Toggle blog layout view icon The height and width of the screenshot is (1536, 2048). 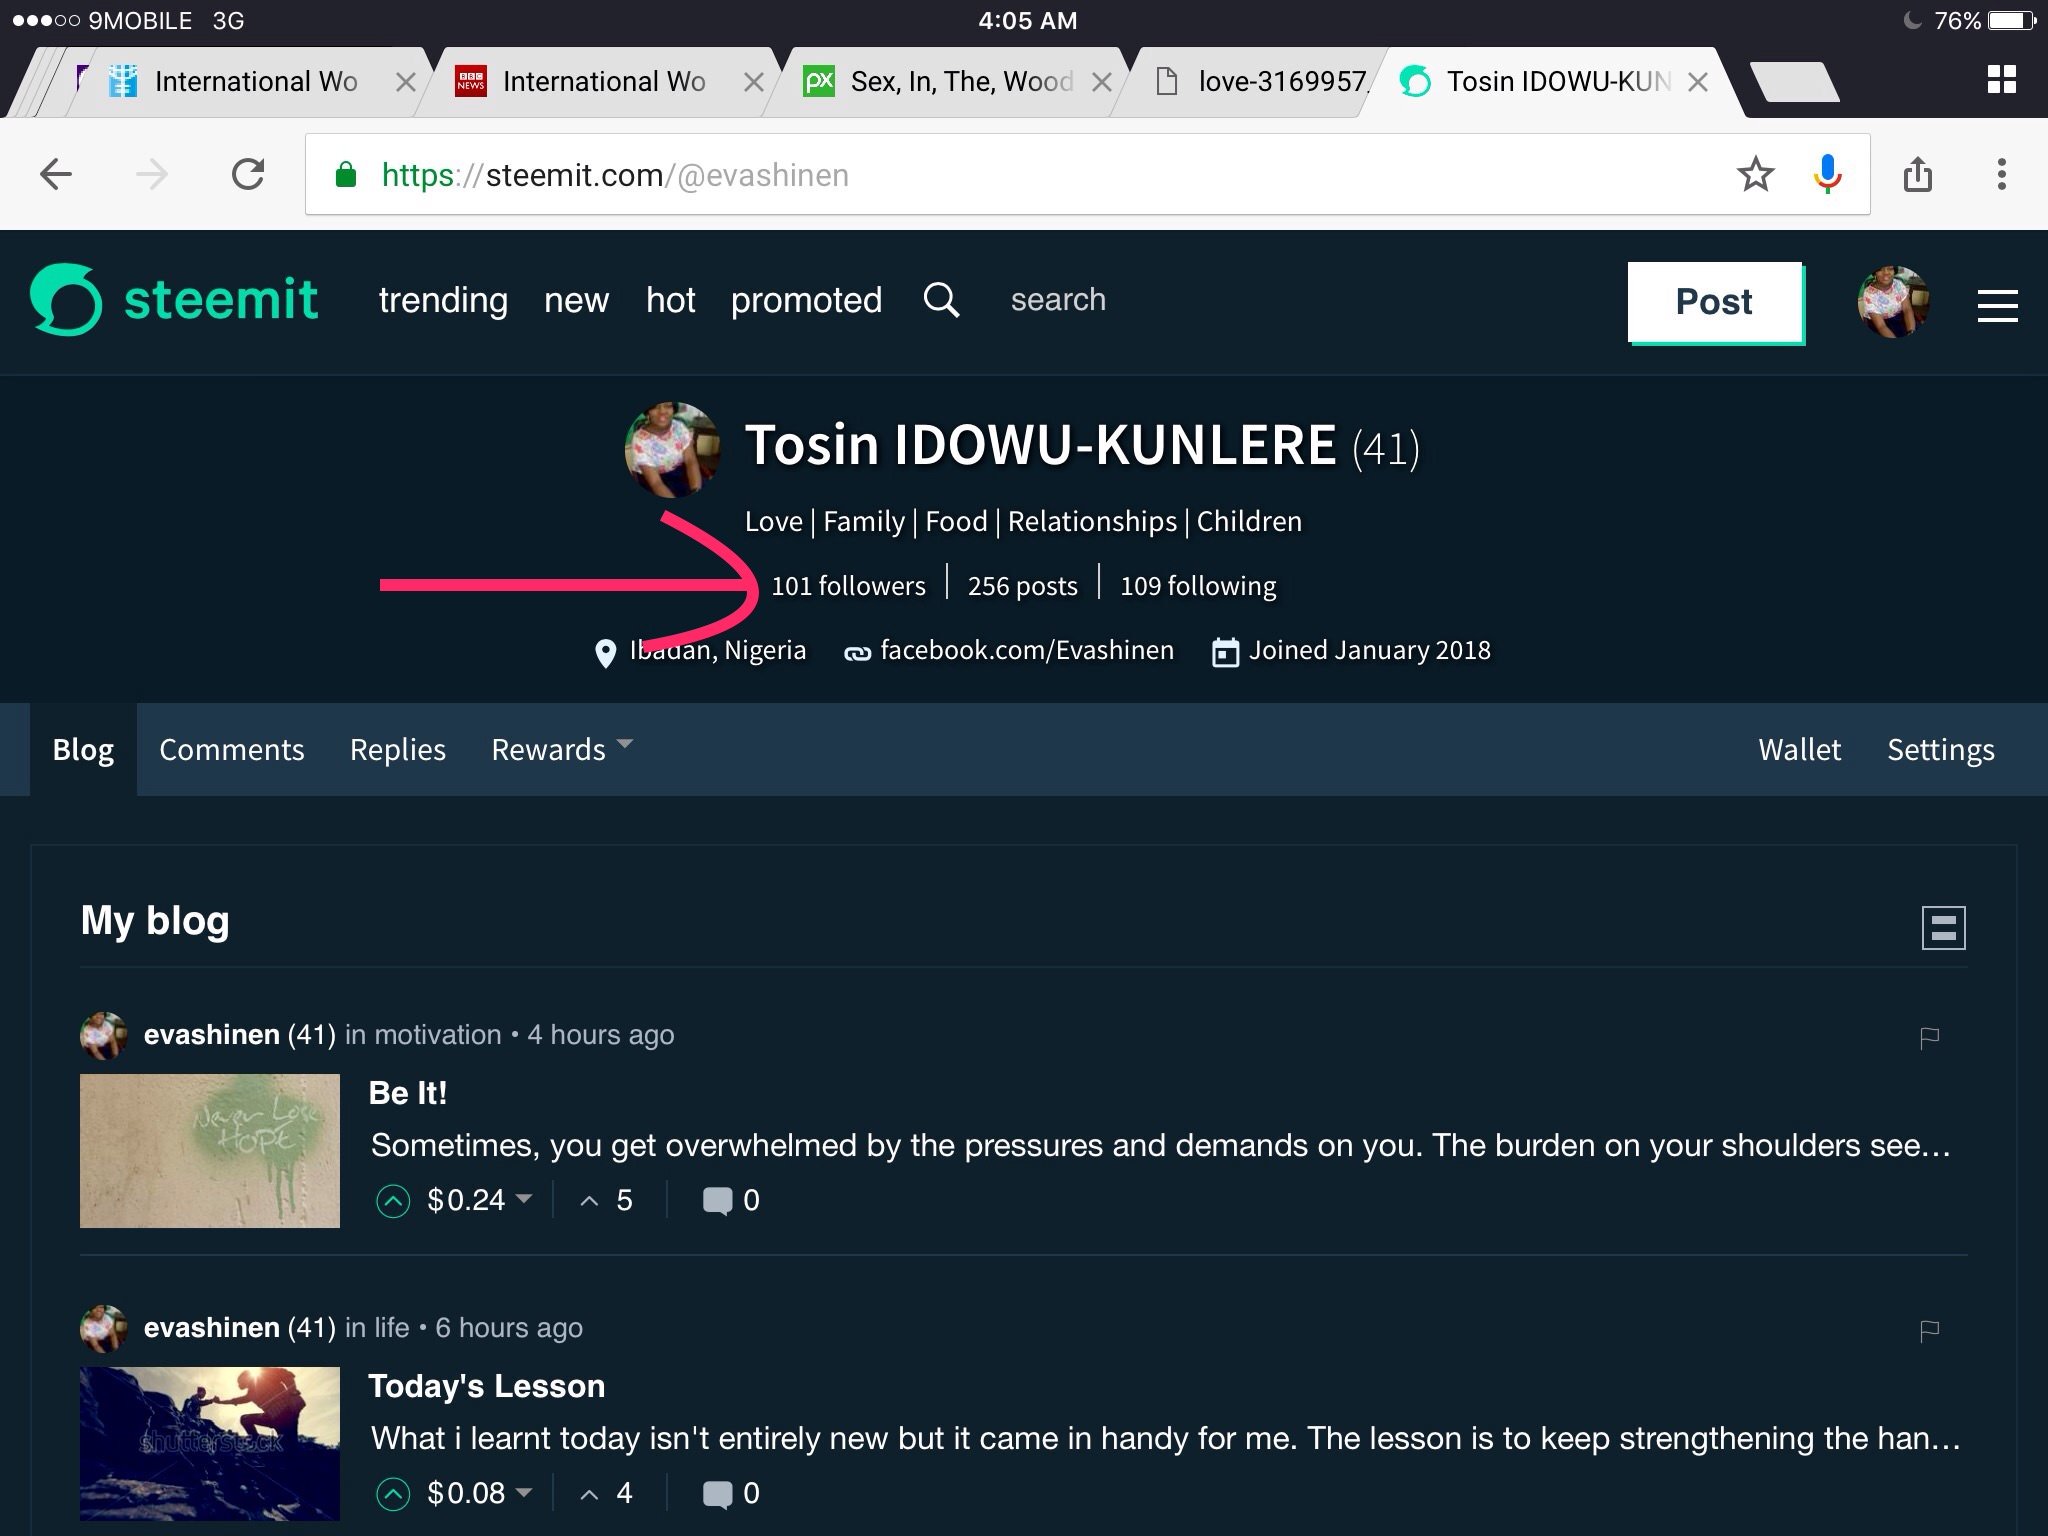[1943, 928]
